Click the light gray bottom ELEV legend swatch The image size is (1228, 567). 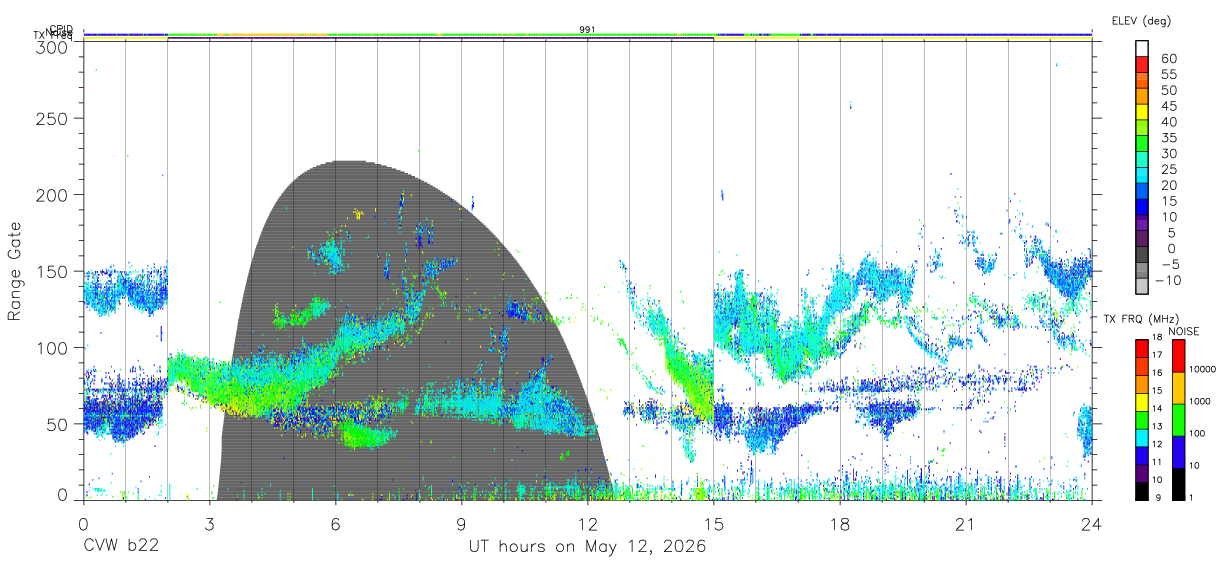1142,285
